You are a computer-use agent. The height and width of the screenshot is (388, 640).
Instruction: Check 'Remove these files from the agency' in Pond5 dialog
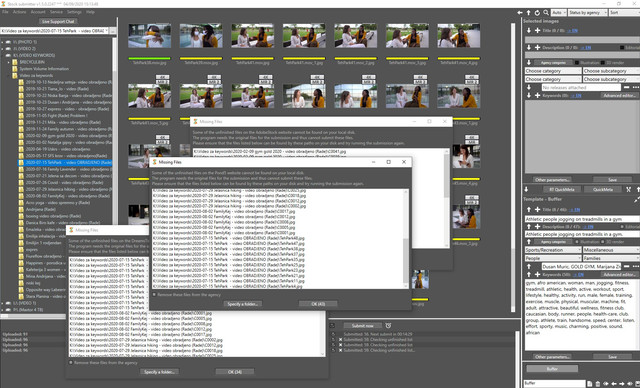(x=154, y=295)
